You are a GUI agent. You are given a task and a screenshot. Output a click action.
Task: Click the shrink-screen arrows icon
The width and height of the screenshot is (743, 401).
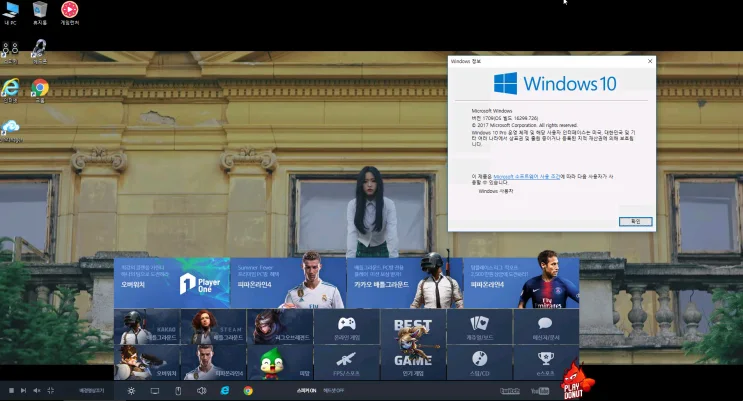coord(51,391)
